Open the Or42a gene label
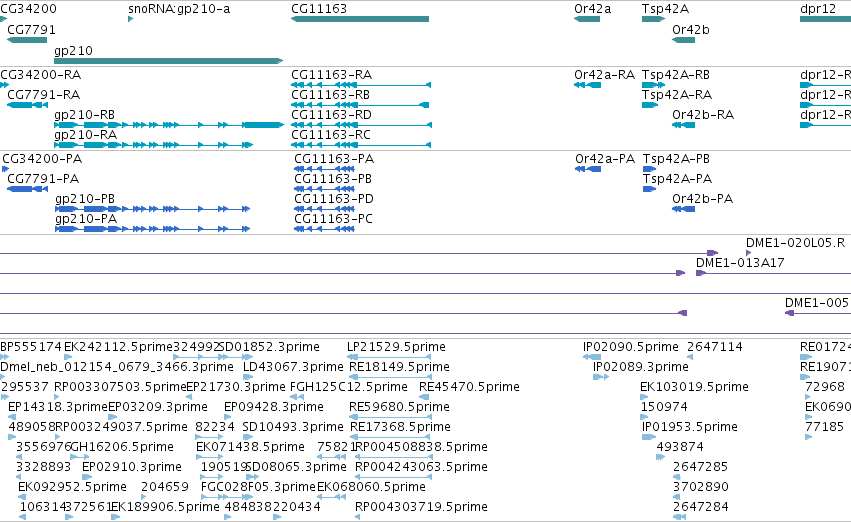This screenshot has height=522, width=851. [x=593, y=9]
